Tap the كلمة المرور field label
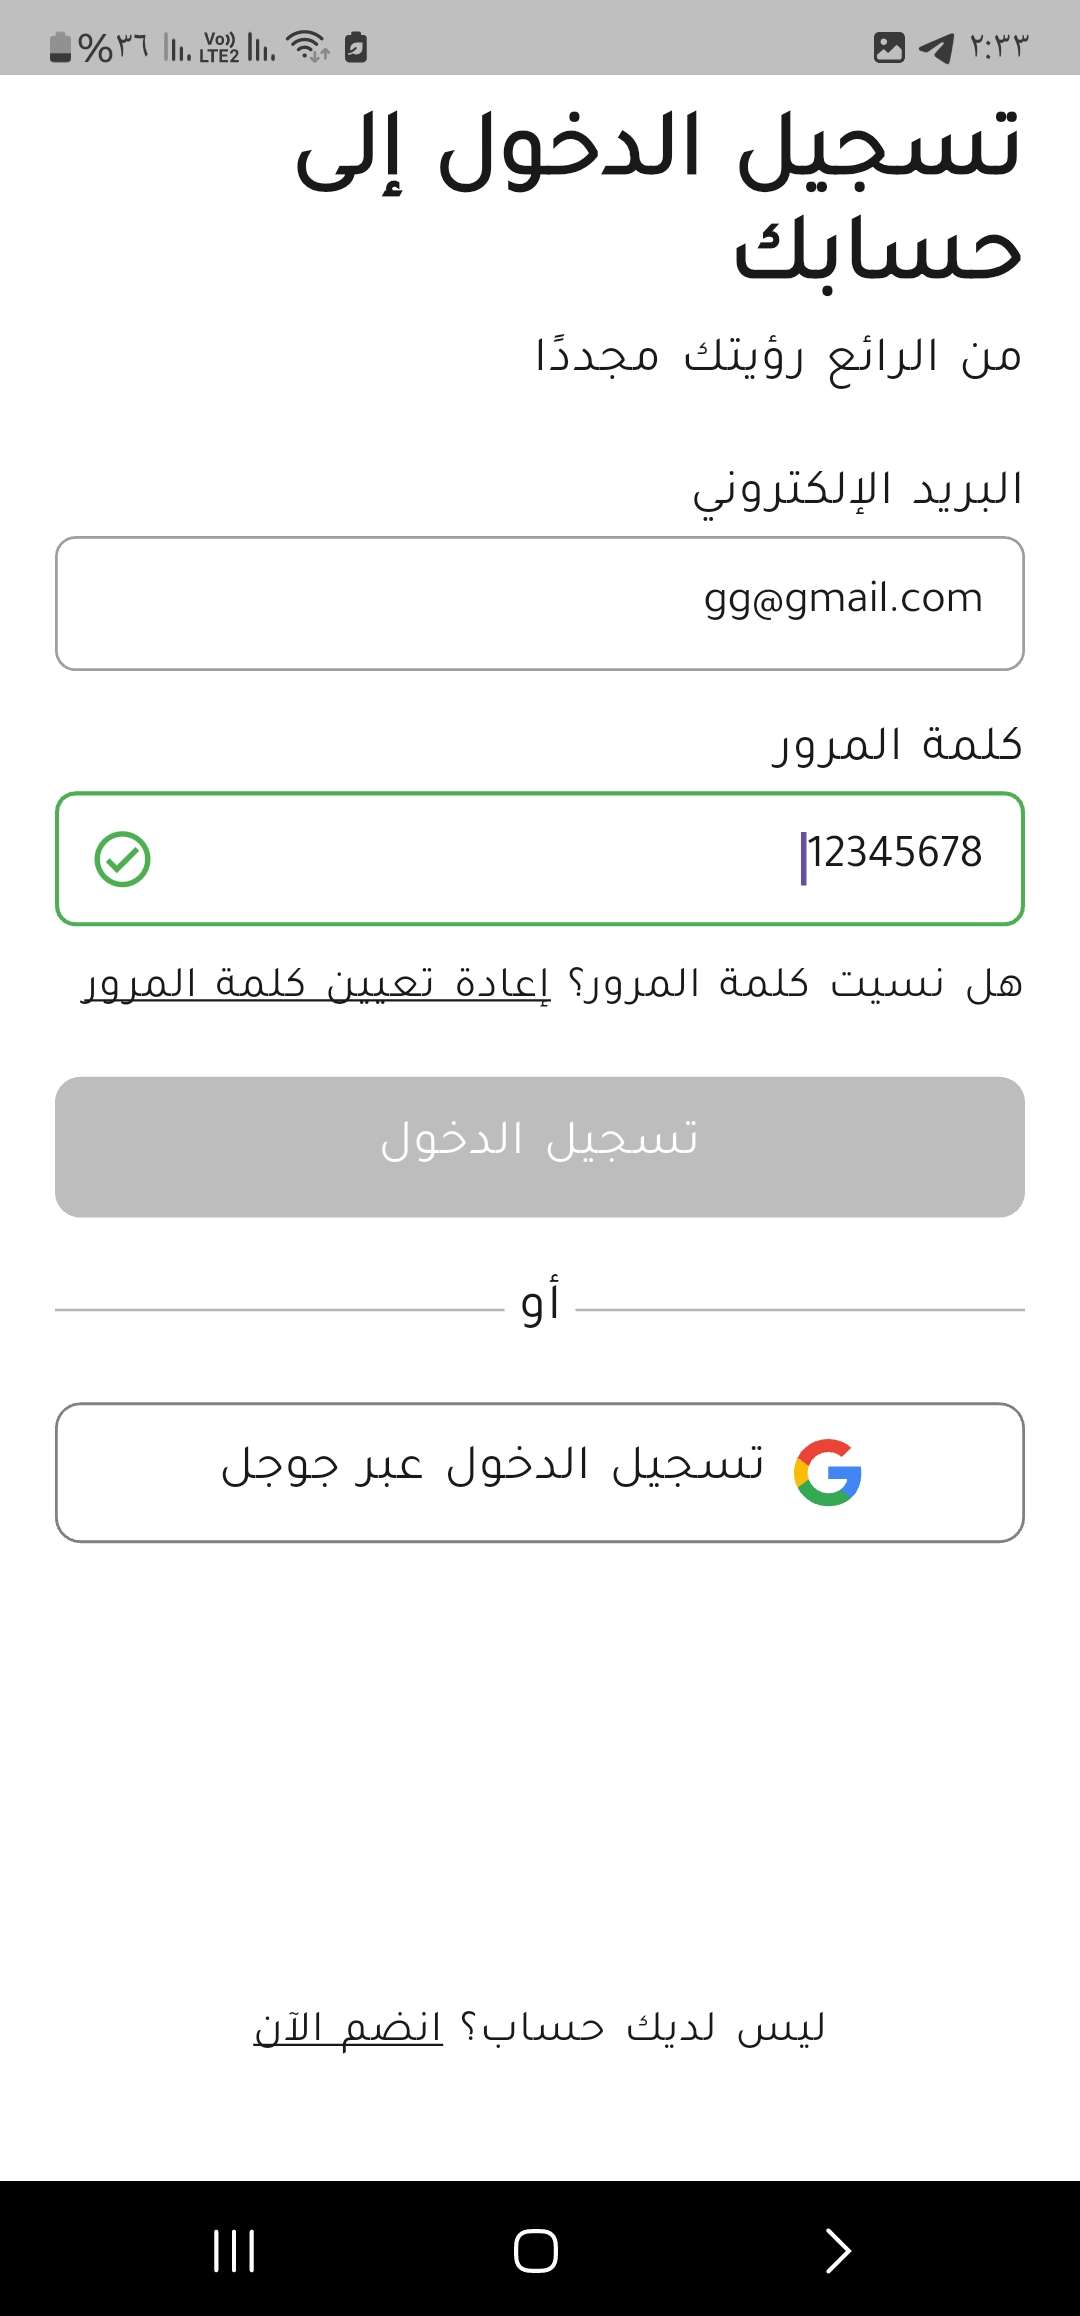This screenshot has width=1080, height=2316. tap(897, 745)
